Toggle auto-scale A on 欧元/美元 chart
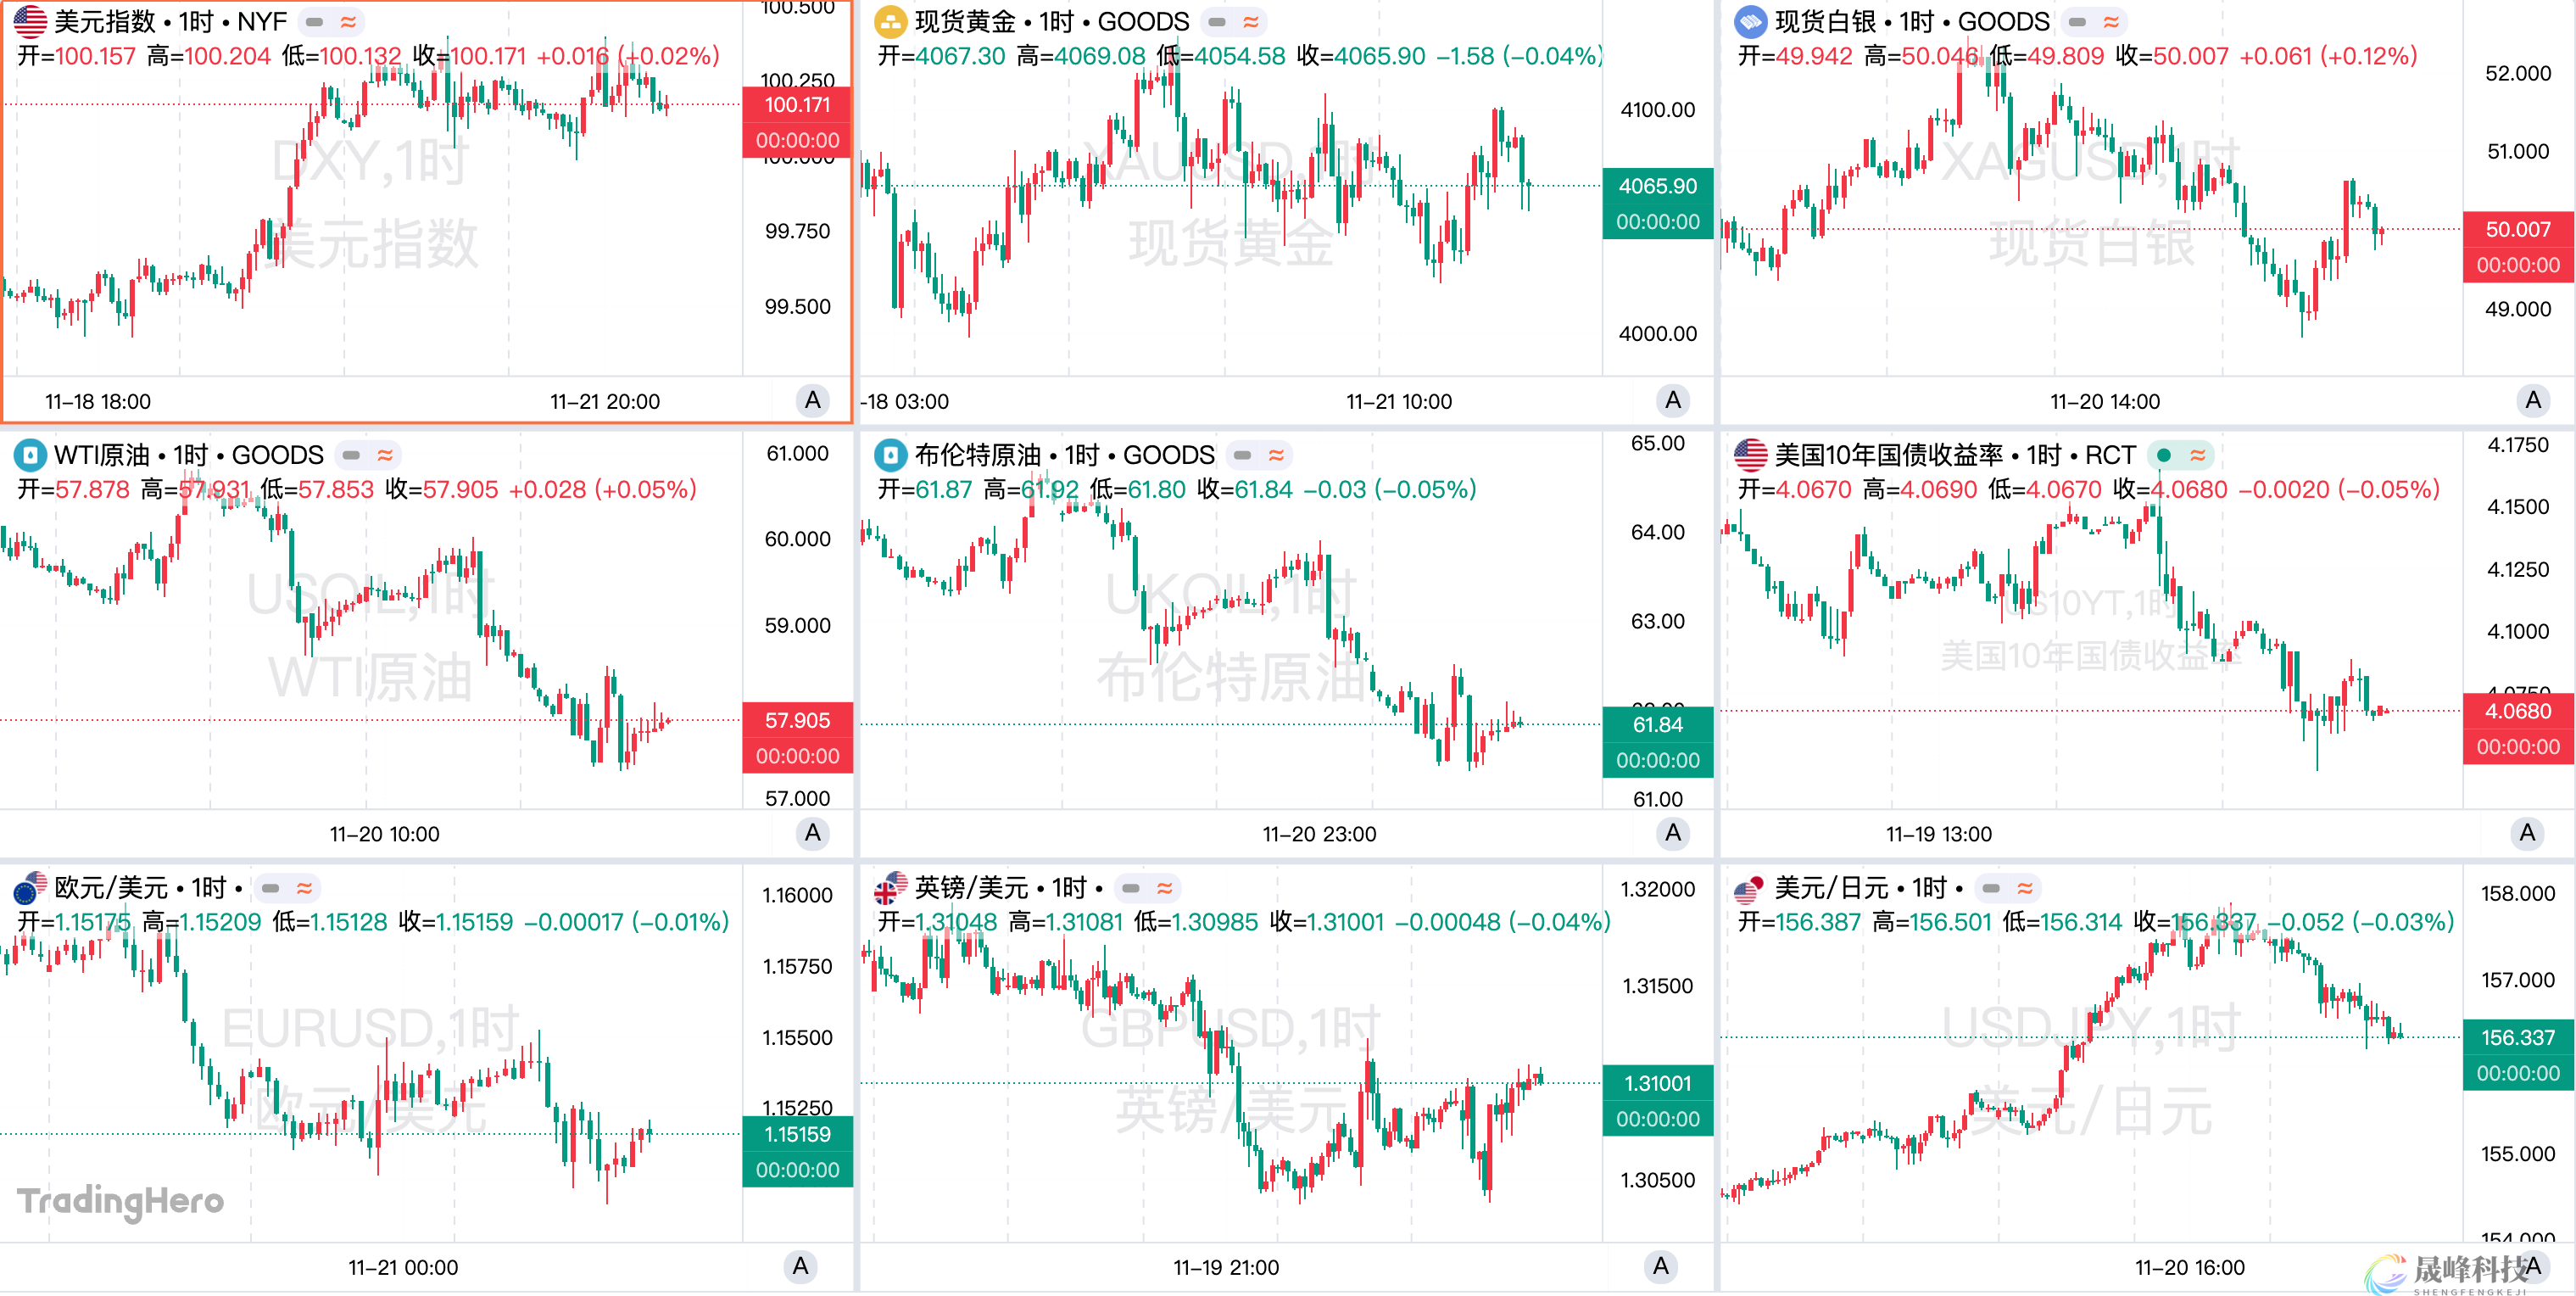The width and height of the screenshot is (2576, 1296). click(x=800, y=1267)
